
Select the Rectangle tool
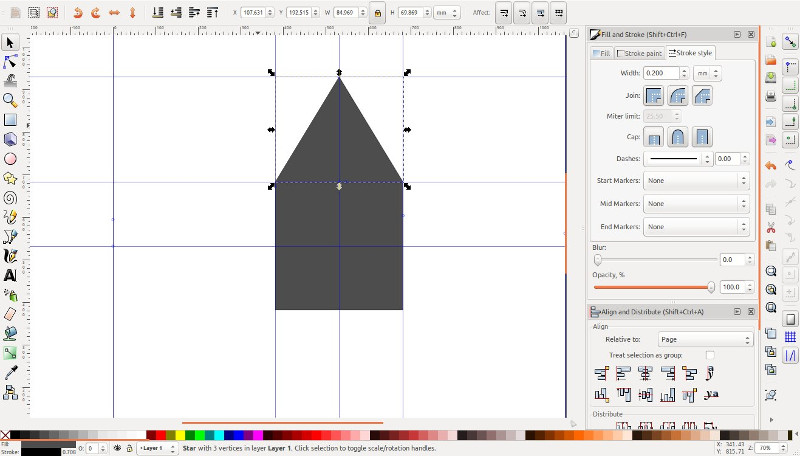point(10,120)
